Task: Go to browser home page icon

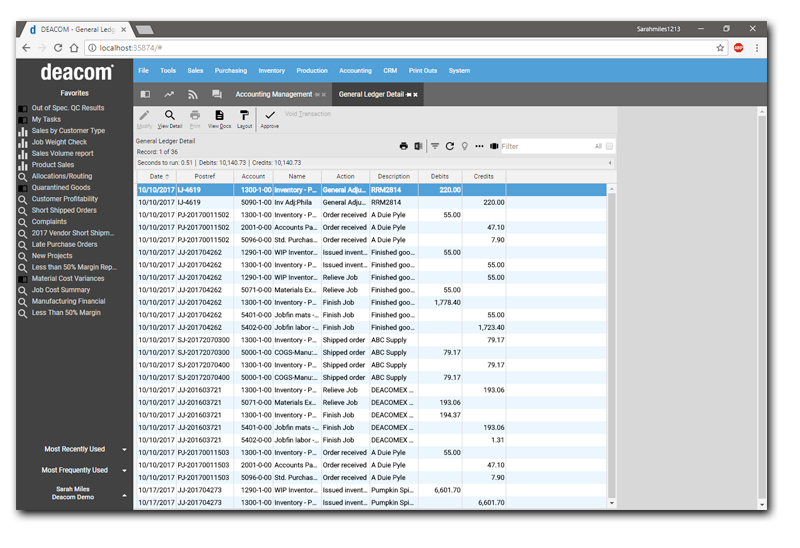Action: 74,48
